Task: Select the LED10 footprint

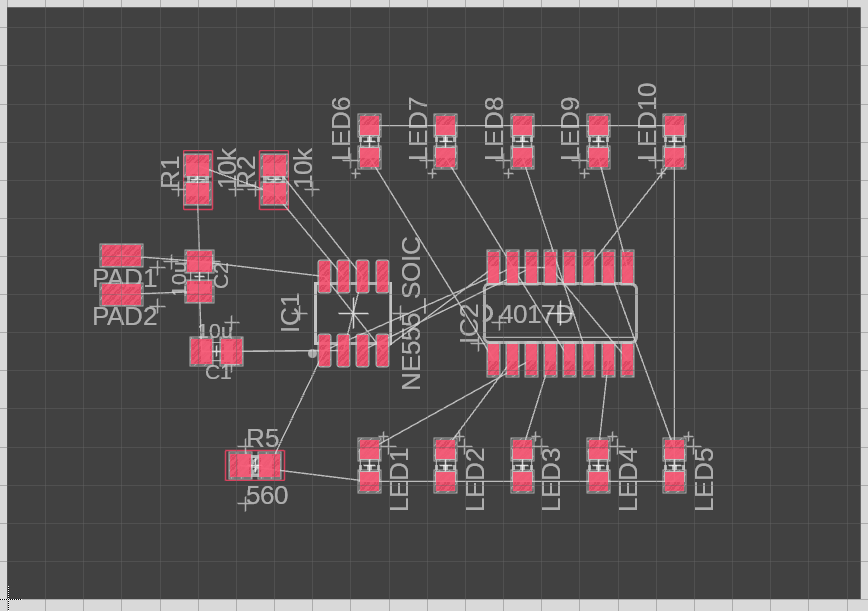Action: pyautogui.click(x=675, y=141)
